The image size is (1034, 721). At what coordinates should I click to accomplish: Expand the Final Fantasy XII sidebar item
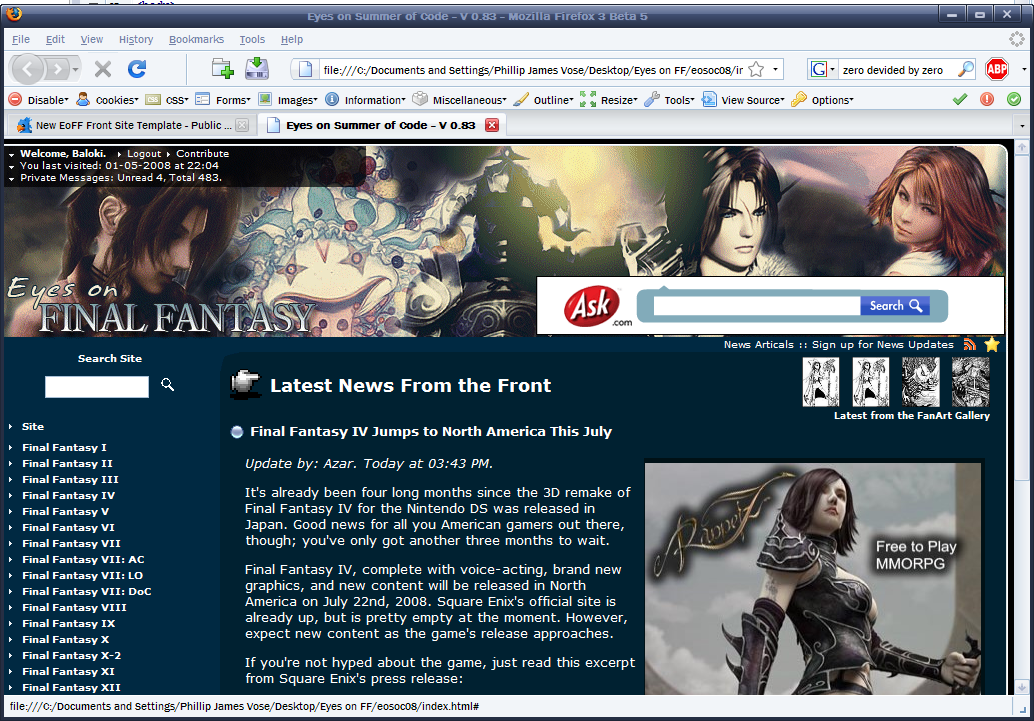[x=71, y=687]
